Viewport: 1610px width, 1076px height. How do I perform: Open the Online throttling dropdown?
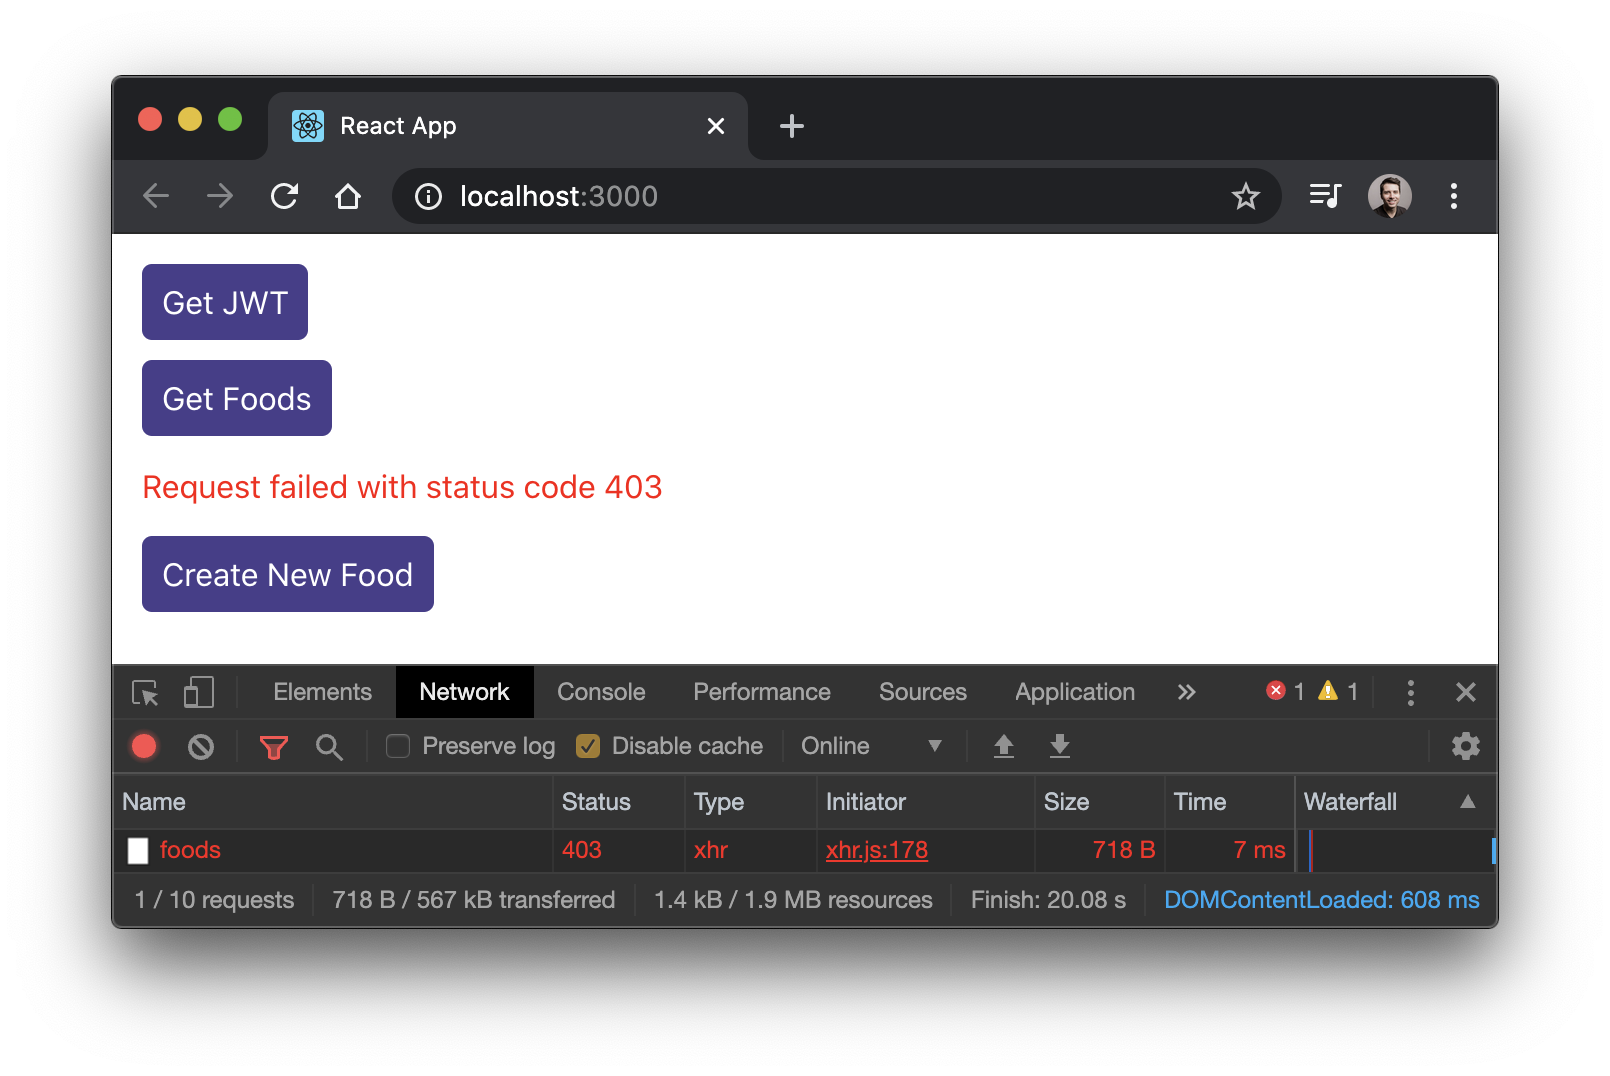coord(870,747)
